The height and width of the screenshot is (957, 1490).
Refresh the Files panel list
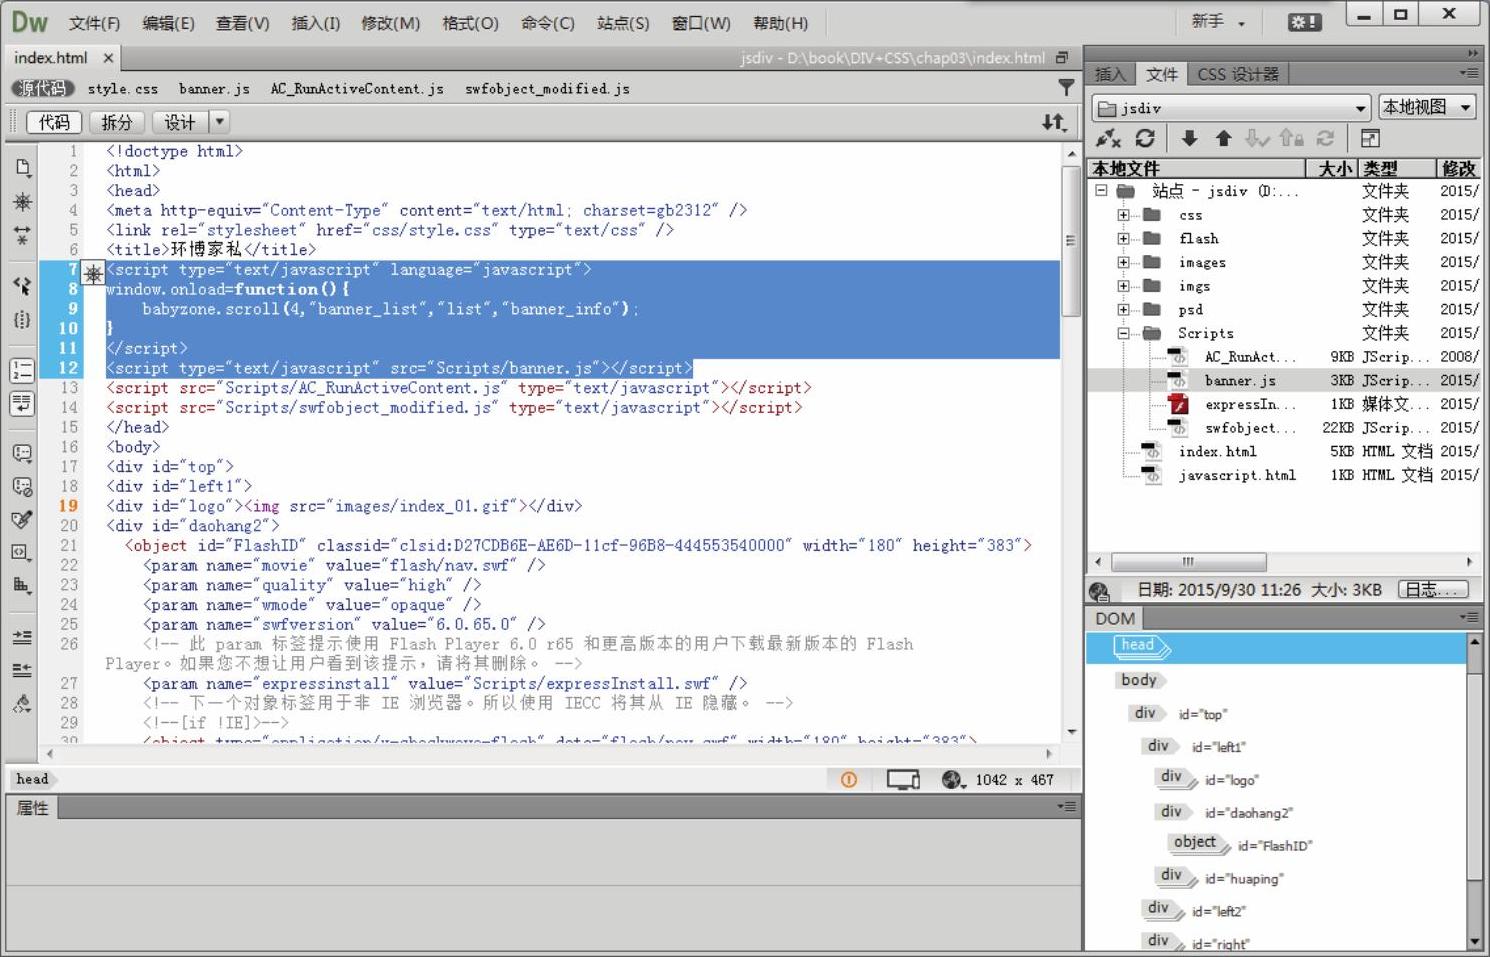coord(1145,138)
